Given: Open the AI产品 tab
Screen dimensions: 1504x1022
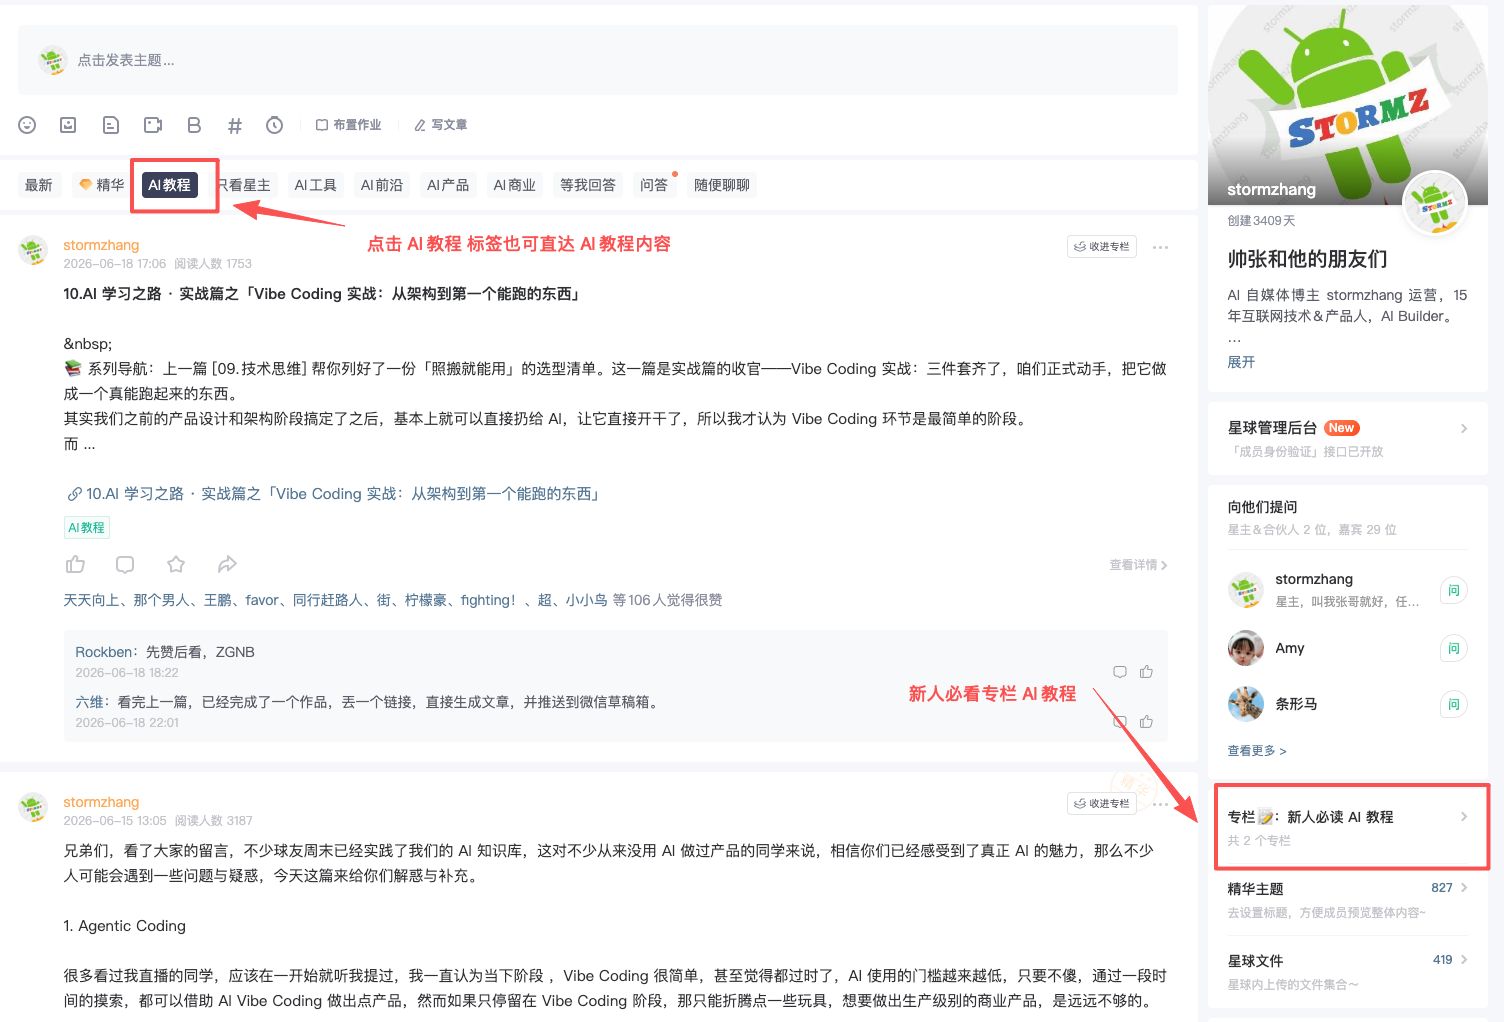Looking at the screenshot, I should [448, 185].
